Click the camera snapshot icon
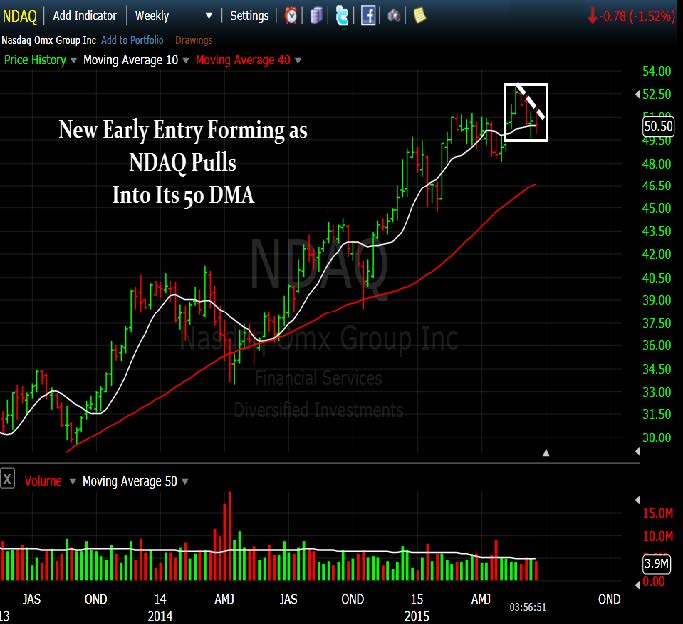The height and width of the screenshot is (624, 683). [x=394, y=16]
